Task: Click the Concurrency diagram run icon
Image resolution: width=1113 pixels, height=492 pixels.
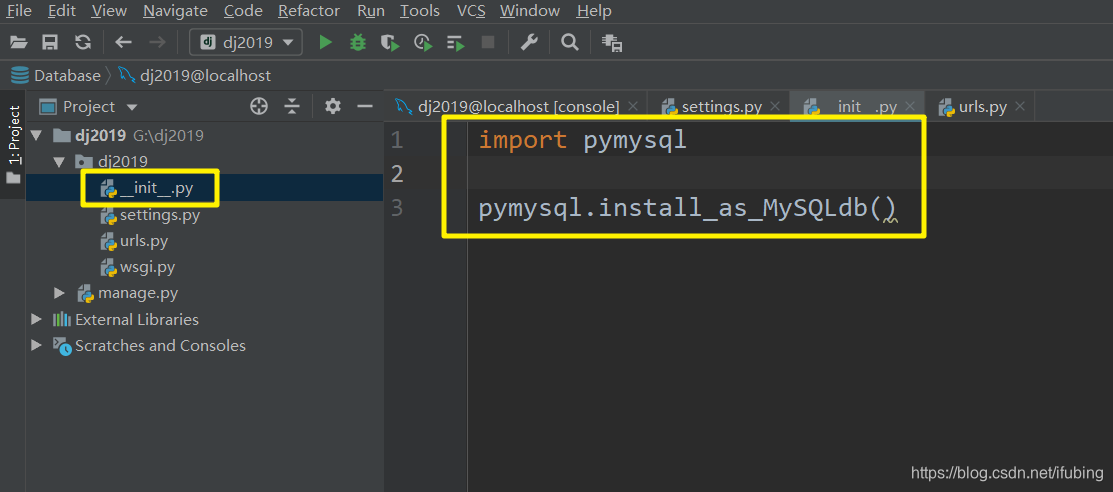Action: click(455, 43)
